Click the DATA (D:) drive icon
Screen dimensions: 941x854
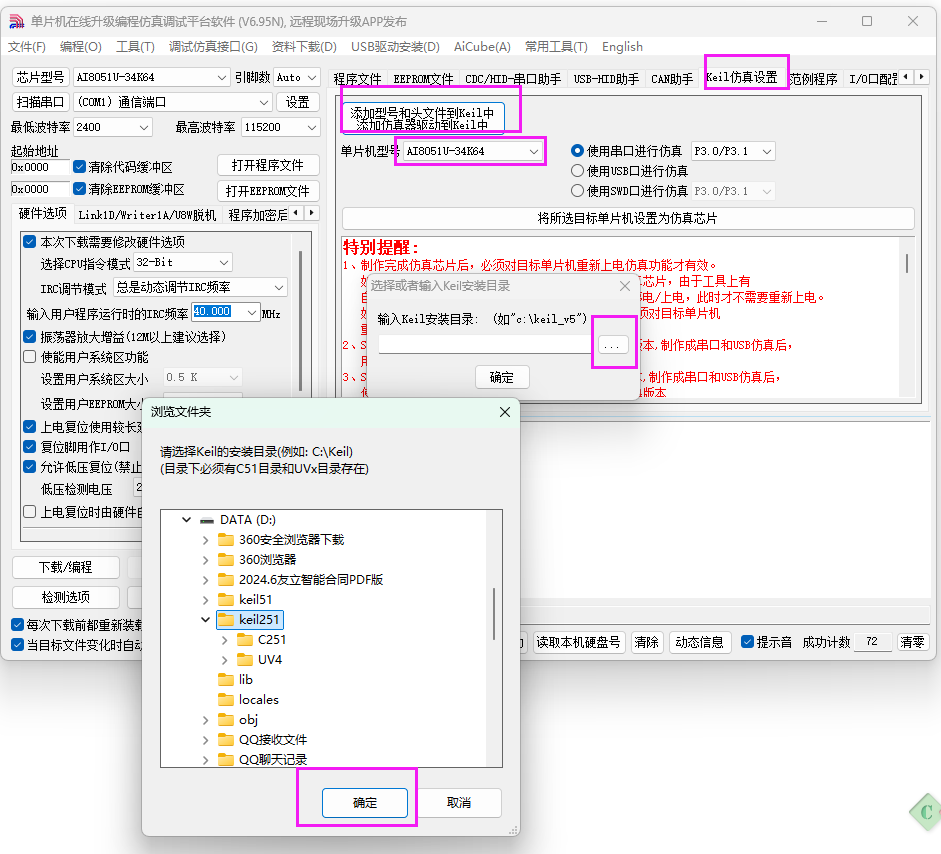(x=207, y=520)
